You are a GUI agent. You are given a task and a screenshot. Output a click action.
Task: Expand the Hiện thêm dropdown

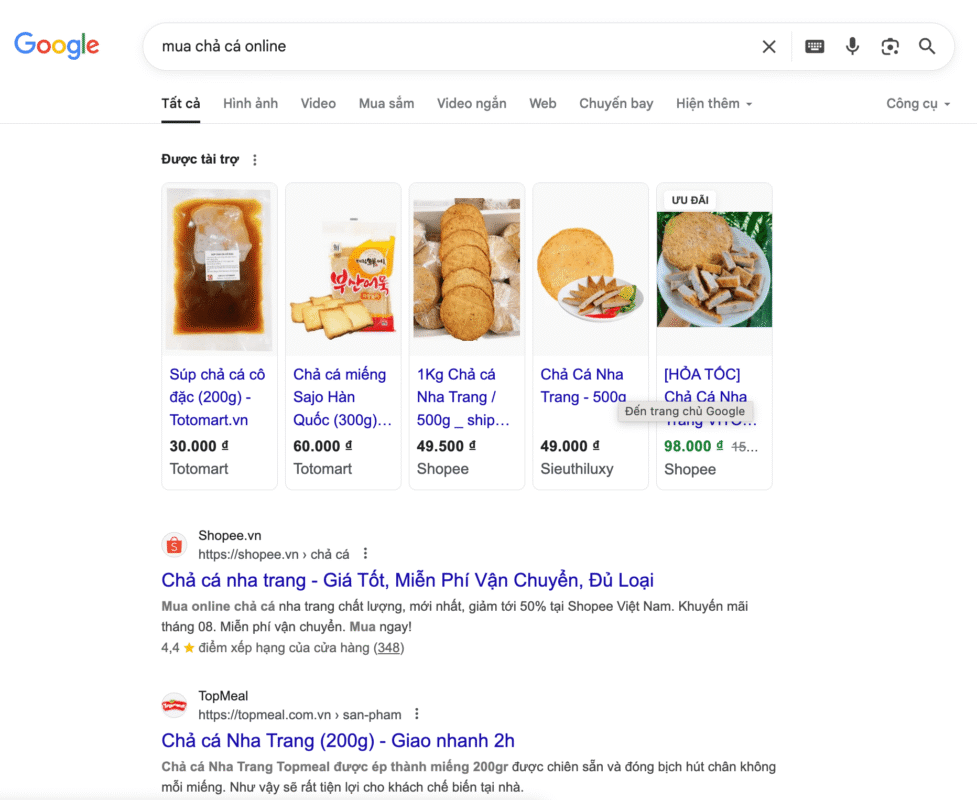713,103
